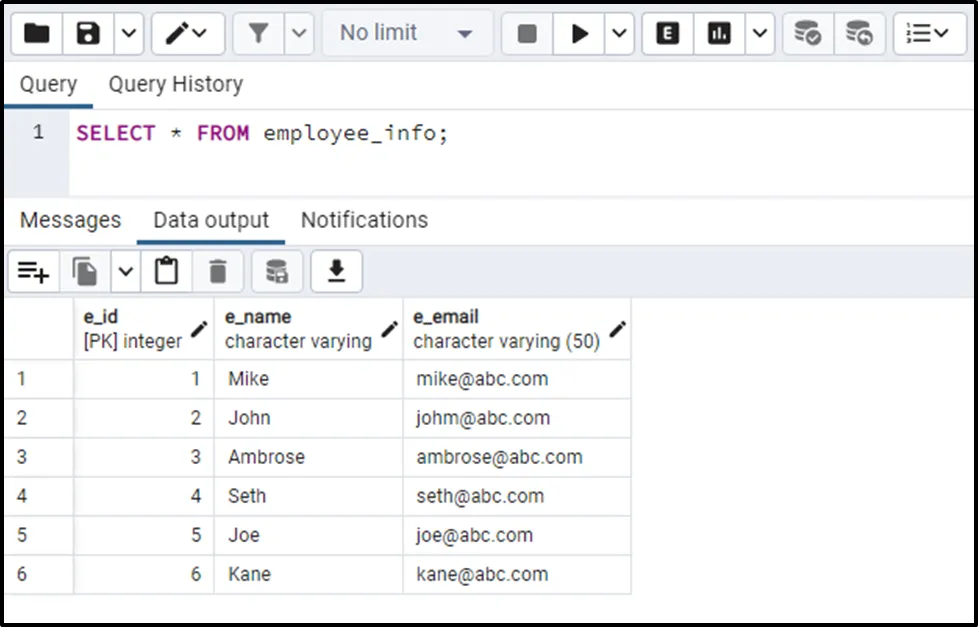
Task: Click the Stop query square icon
Action: coord(527,34)
